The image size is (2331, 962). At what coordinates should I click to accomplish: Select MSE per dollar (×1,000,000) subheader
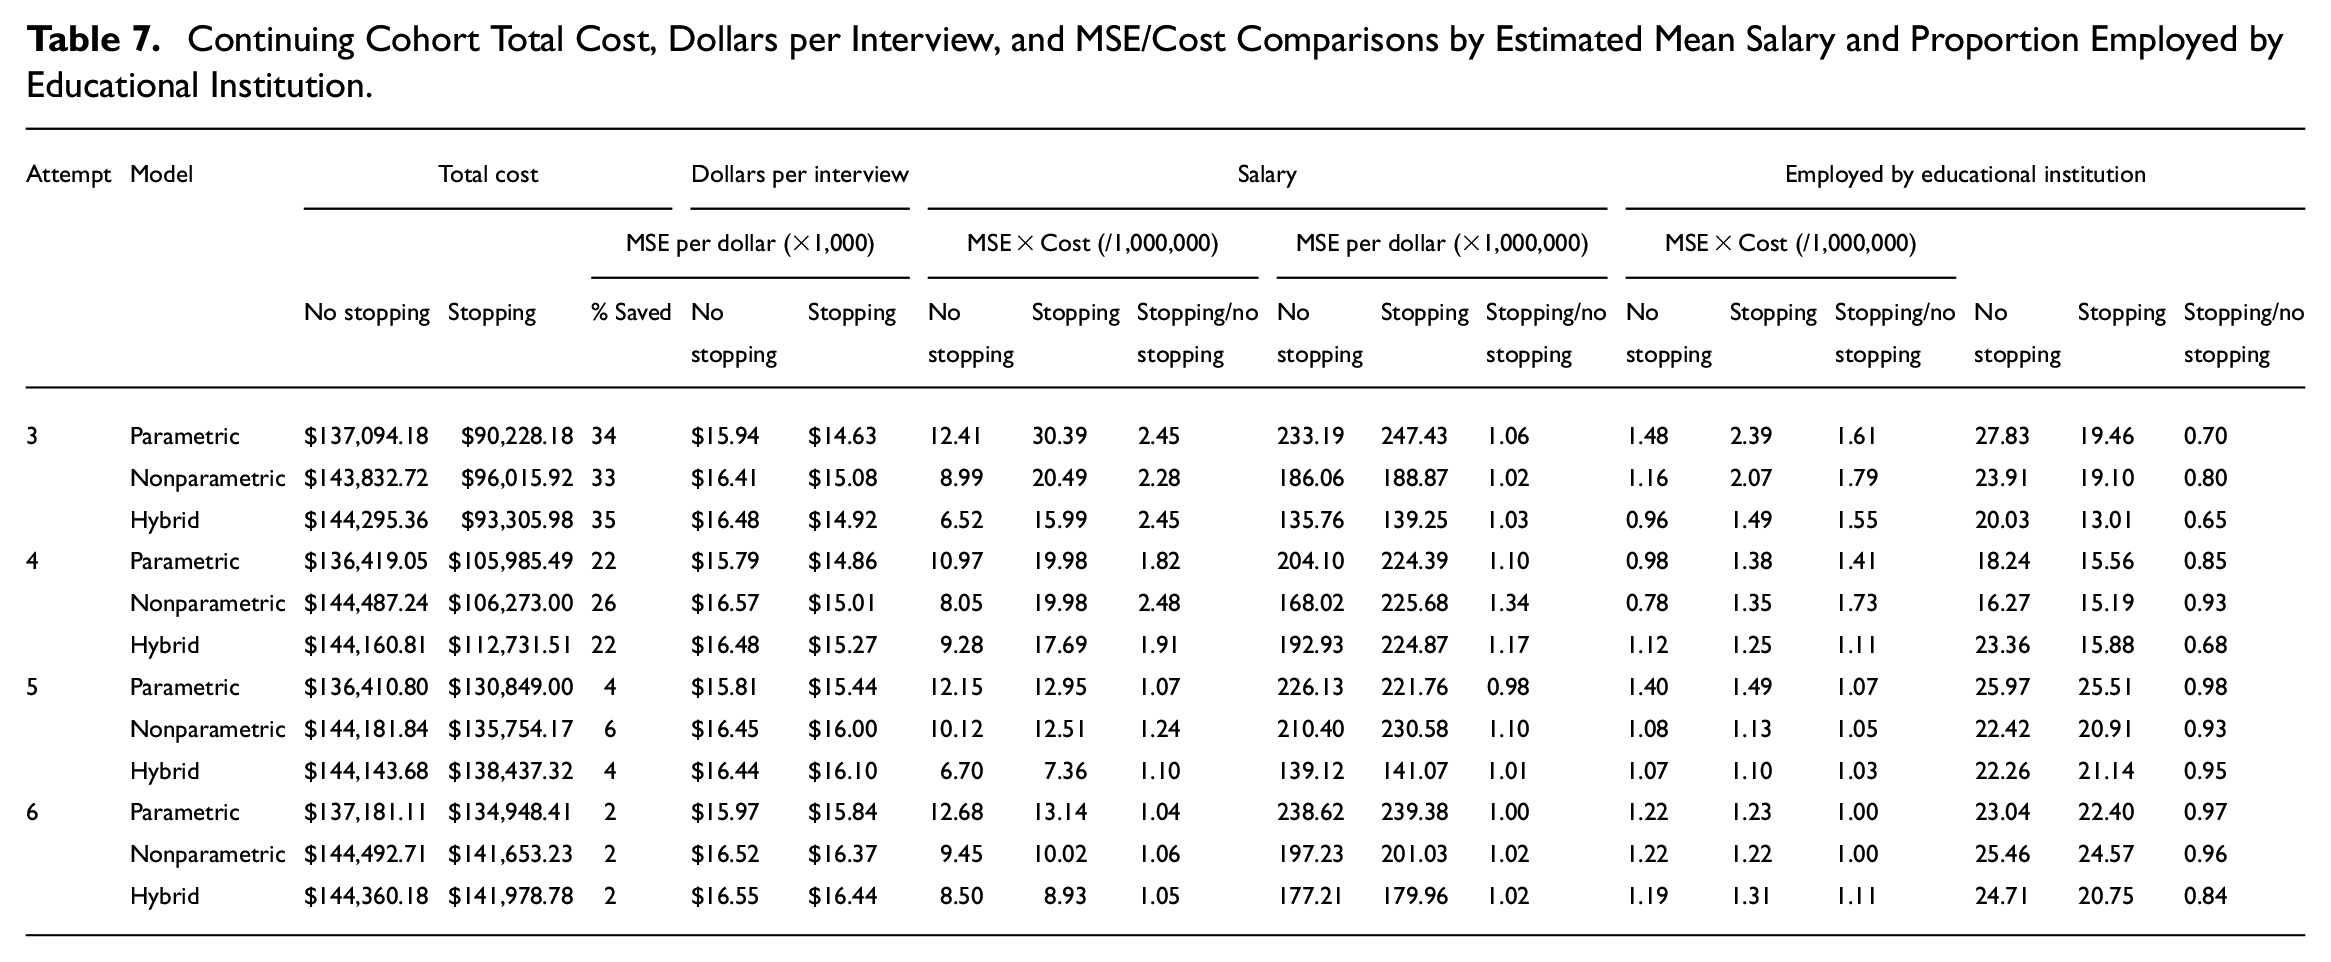(1442, 243)
